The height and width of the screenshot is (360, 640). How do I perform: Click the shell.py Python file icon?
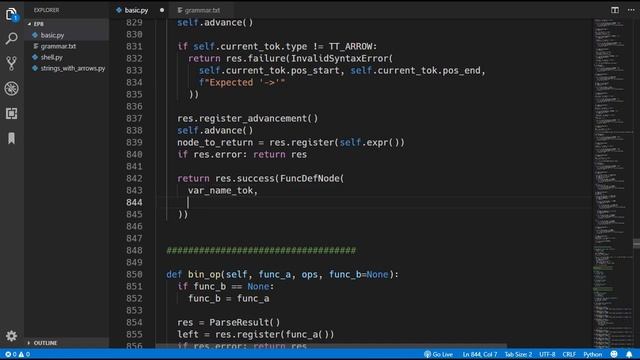point(35,57)
